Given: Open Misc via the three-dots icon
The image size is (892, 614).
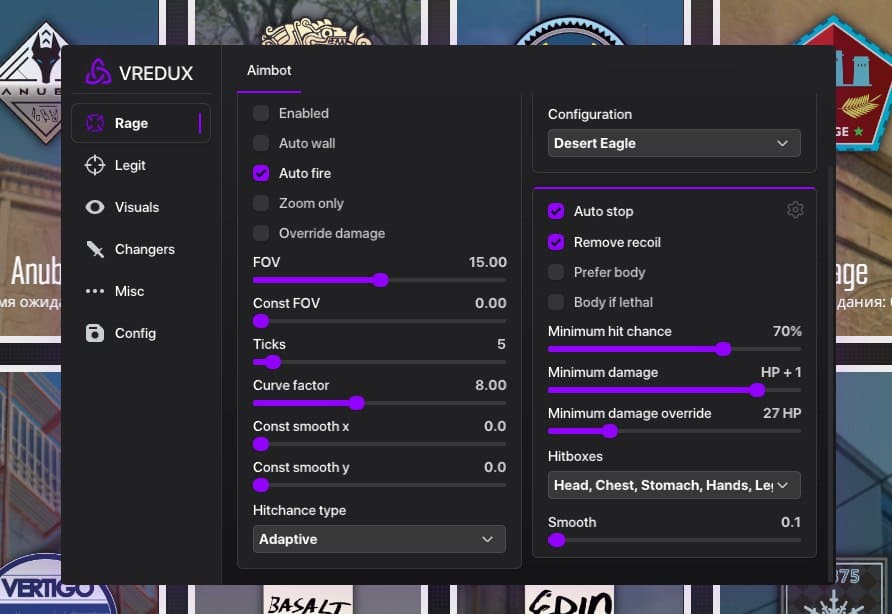Looking at the screenshot, I should (95, 291).
